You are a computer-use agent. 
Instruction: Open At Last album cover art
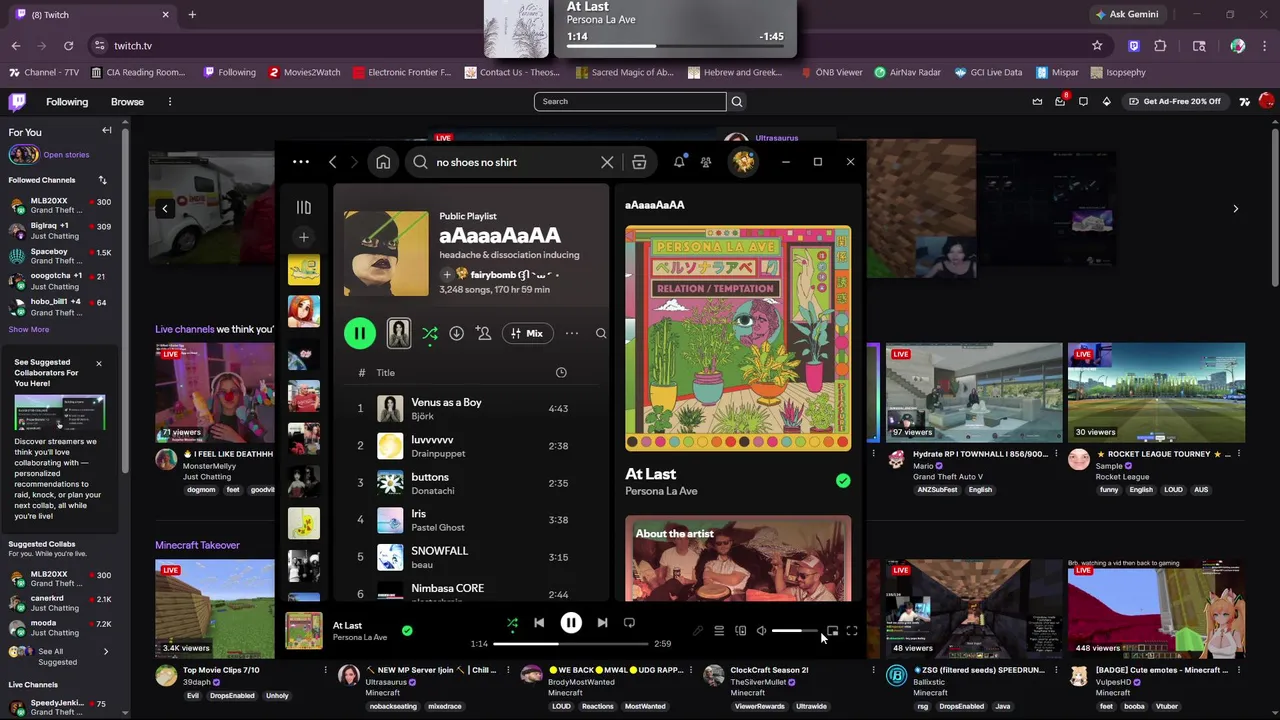point(738,338)
